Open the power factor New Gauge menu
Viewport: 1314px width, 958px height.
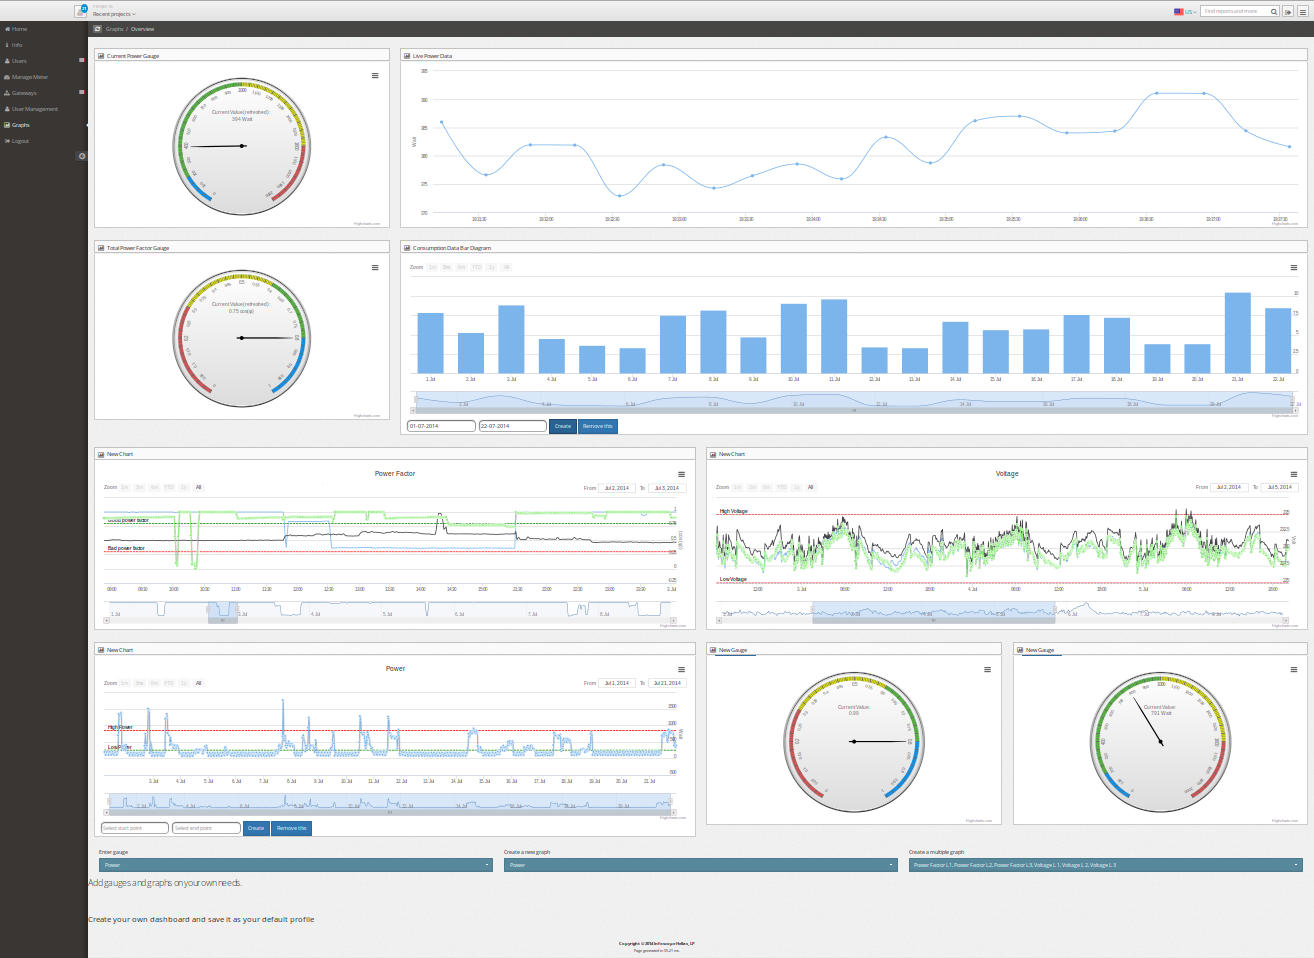point(987,670)
